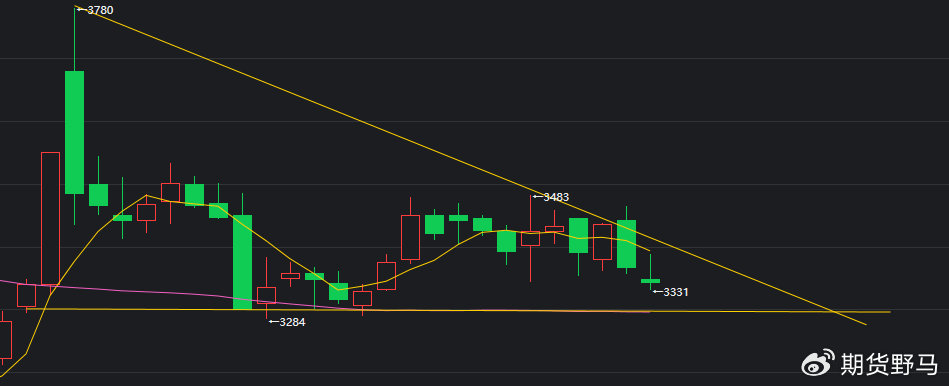
Task: Select the tall green candle below 3780
Action: click(74, 132)
